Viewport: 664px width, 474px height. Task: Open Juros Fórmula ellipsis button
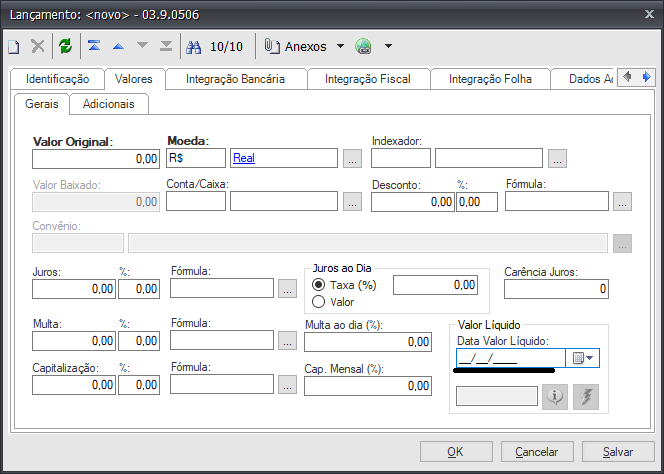coord(287,289)
